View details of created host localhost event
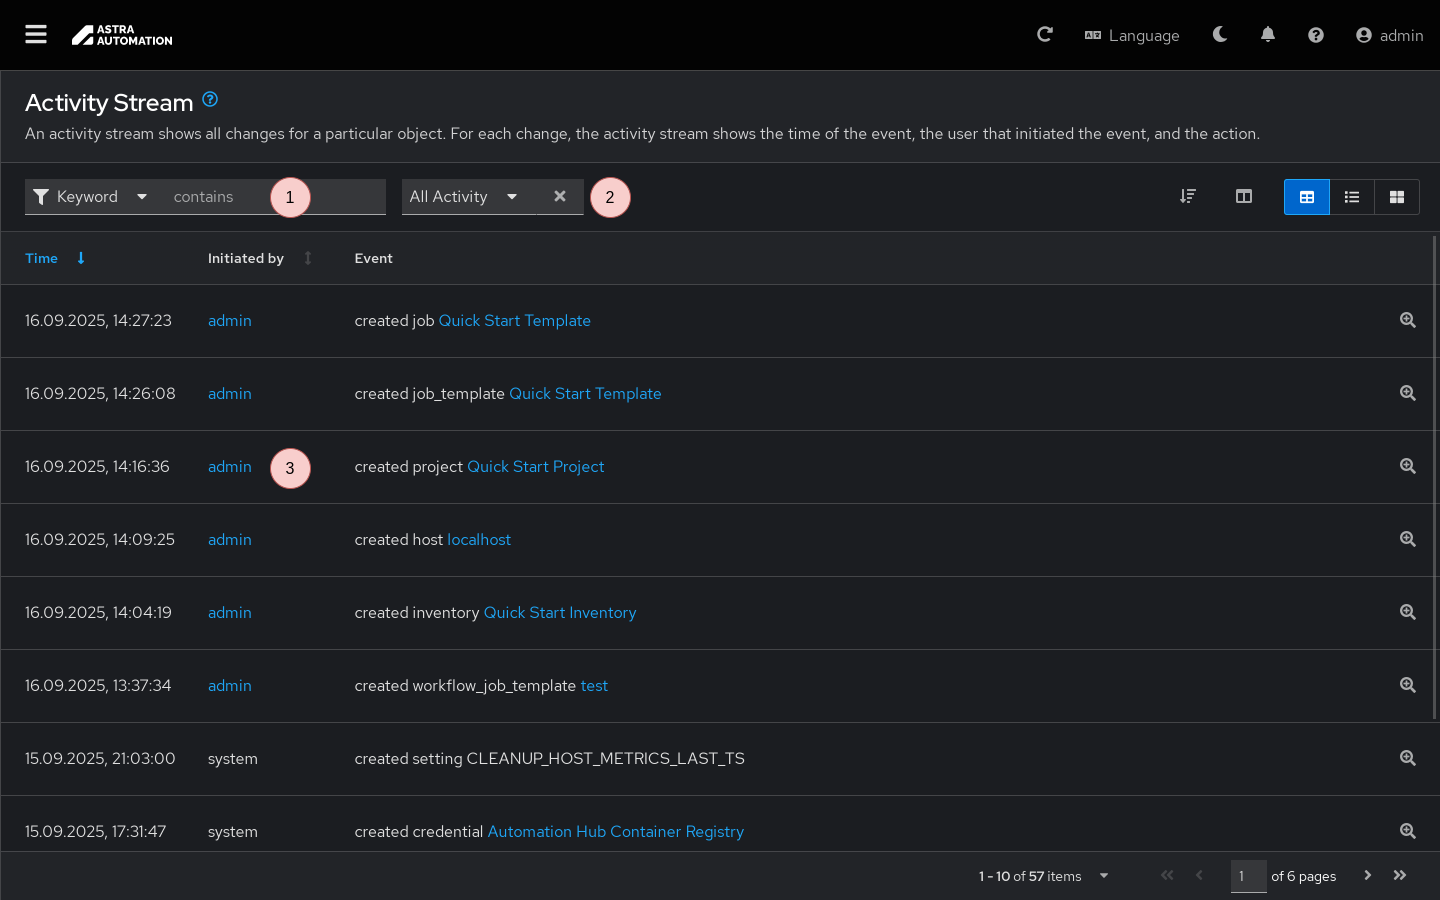 click(1407, 539)
